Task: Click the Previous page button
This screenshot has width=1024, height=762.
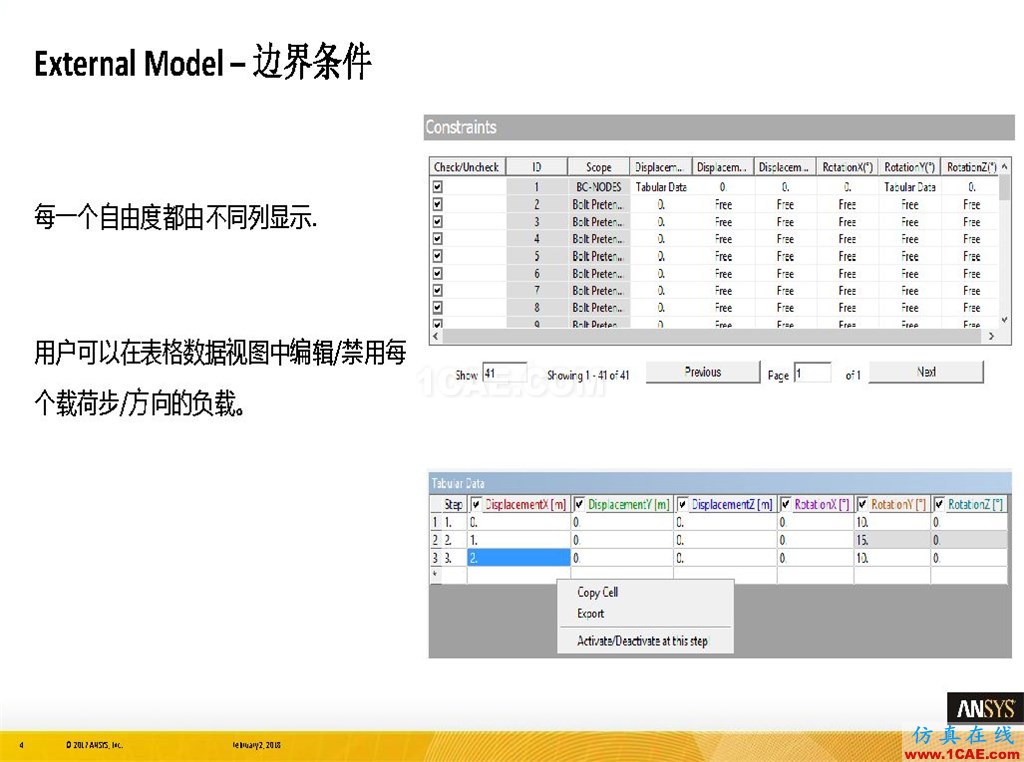Action: tap(703, 372)
